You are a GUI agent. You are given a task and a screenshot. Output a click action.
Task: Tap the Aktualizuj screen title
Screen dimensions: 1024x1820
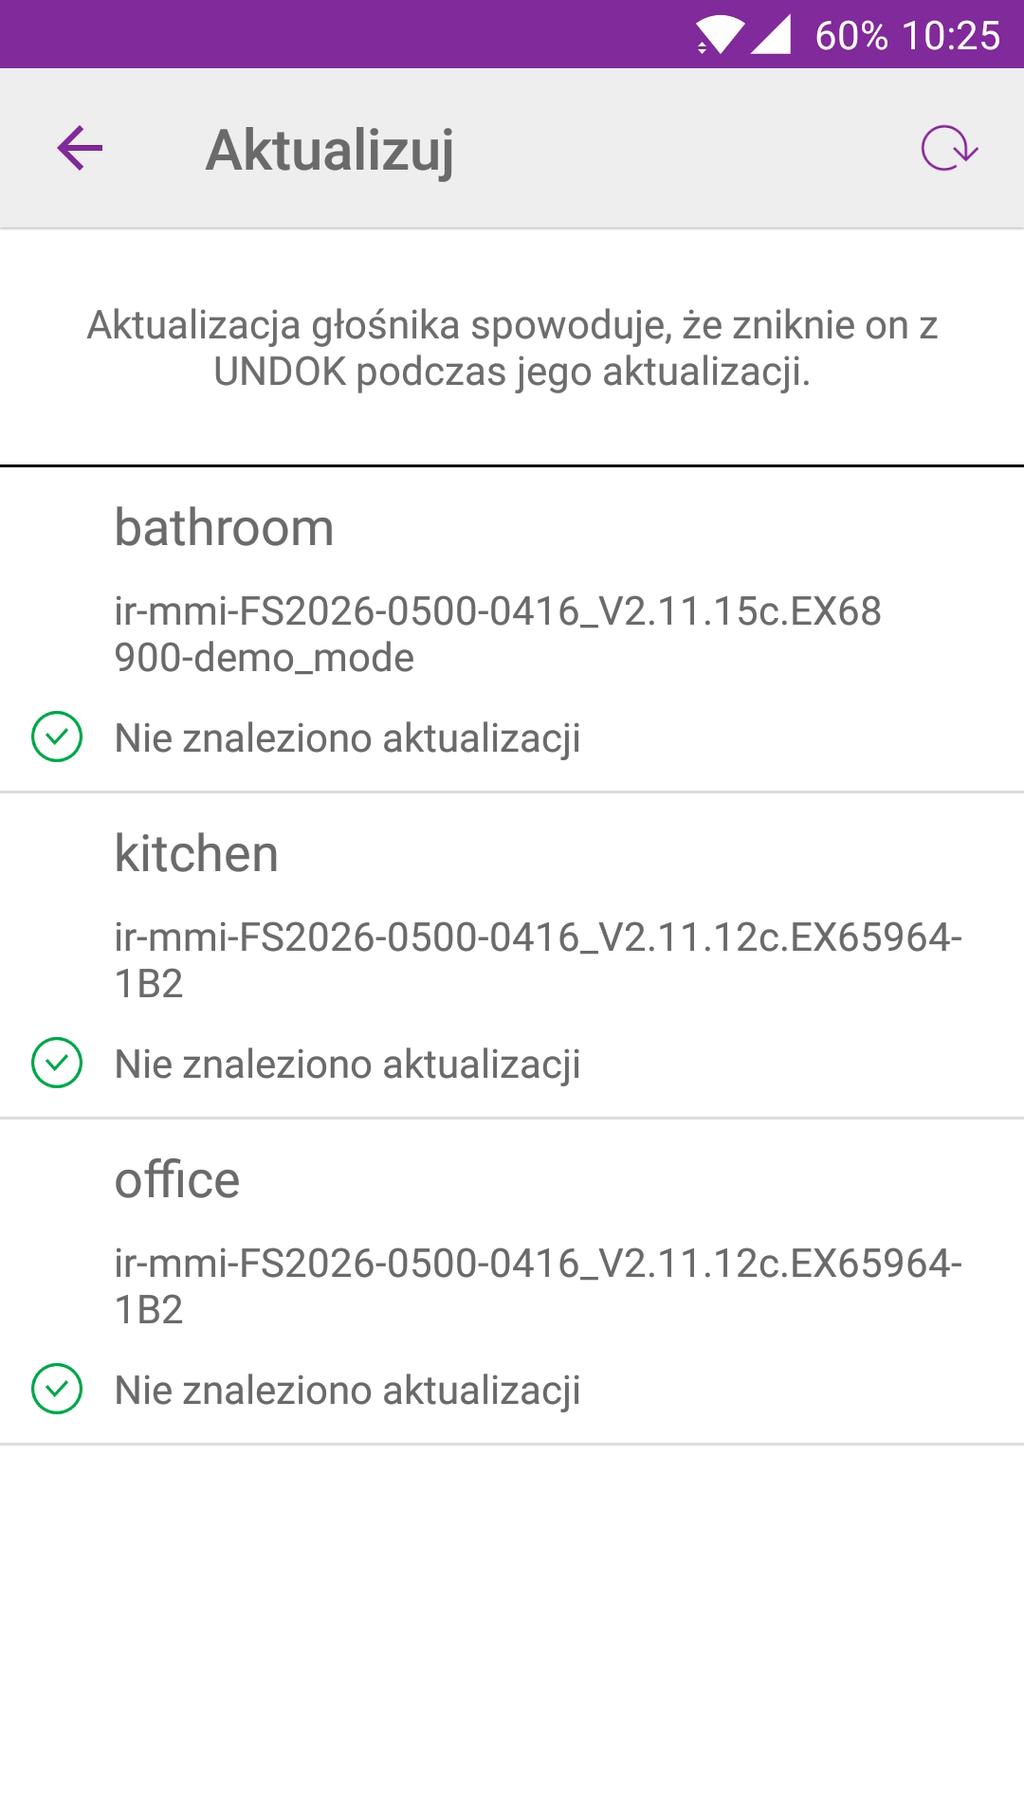point(330,150)
